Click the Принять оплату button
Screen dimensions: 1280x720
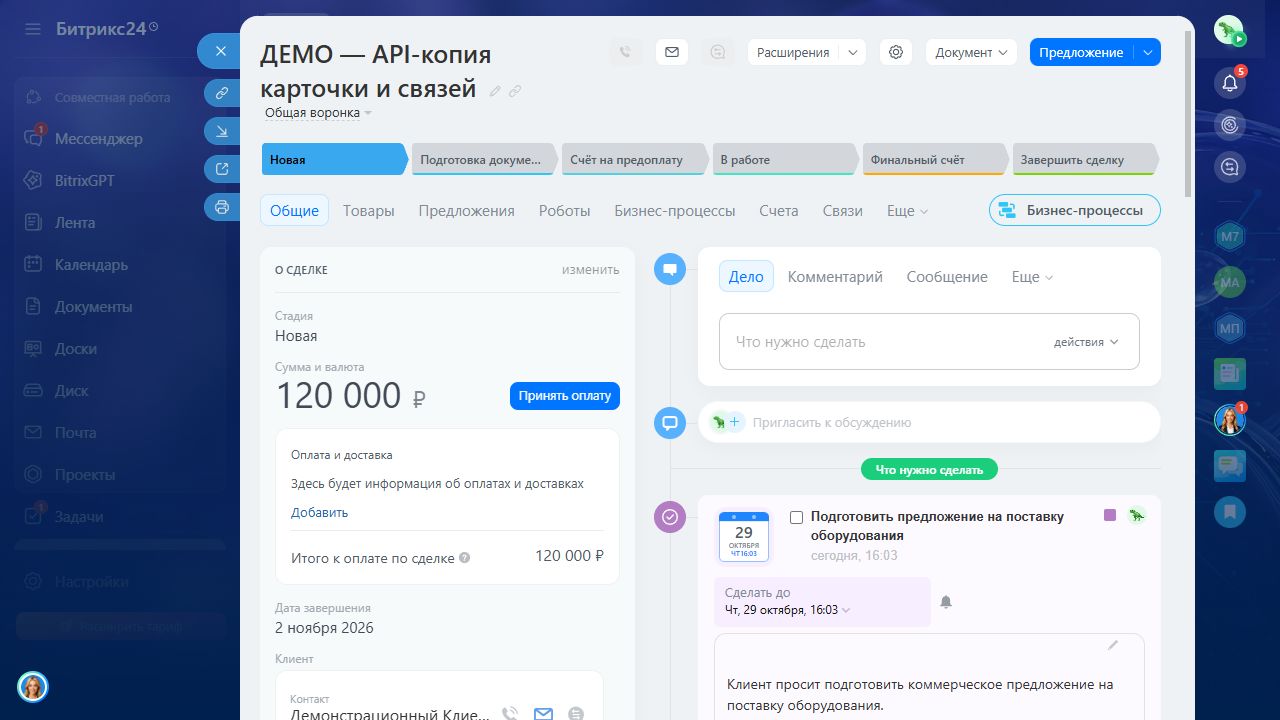[565, 396]
